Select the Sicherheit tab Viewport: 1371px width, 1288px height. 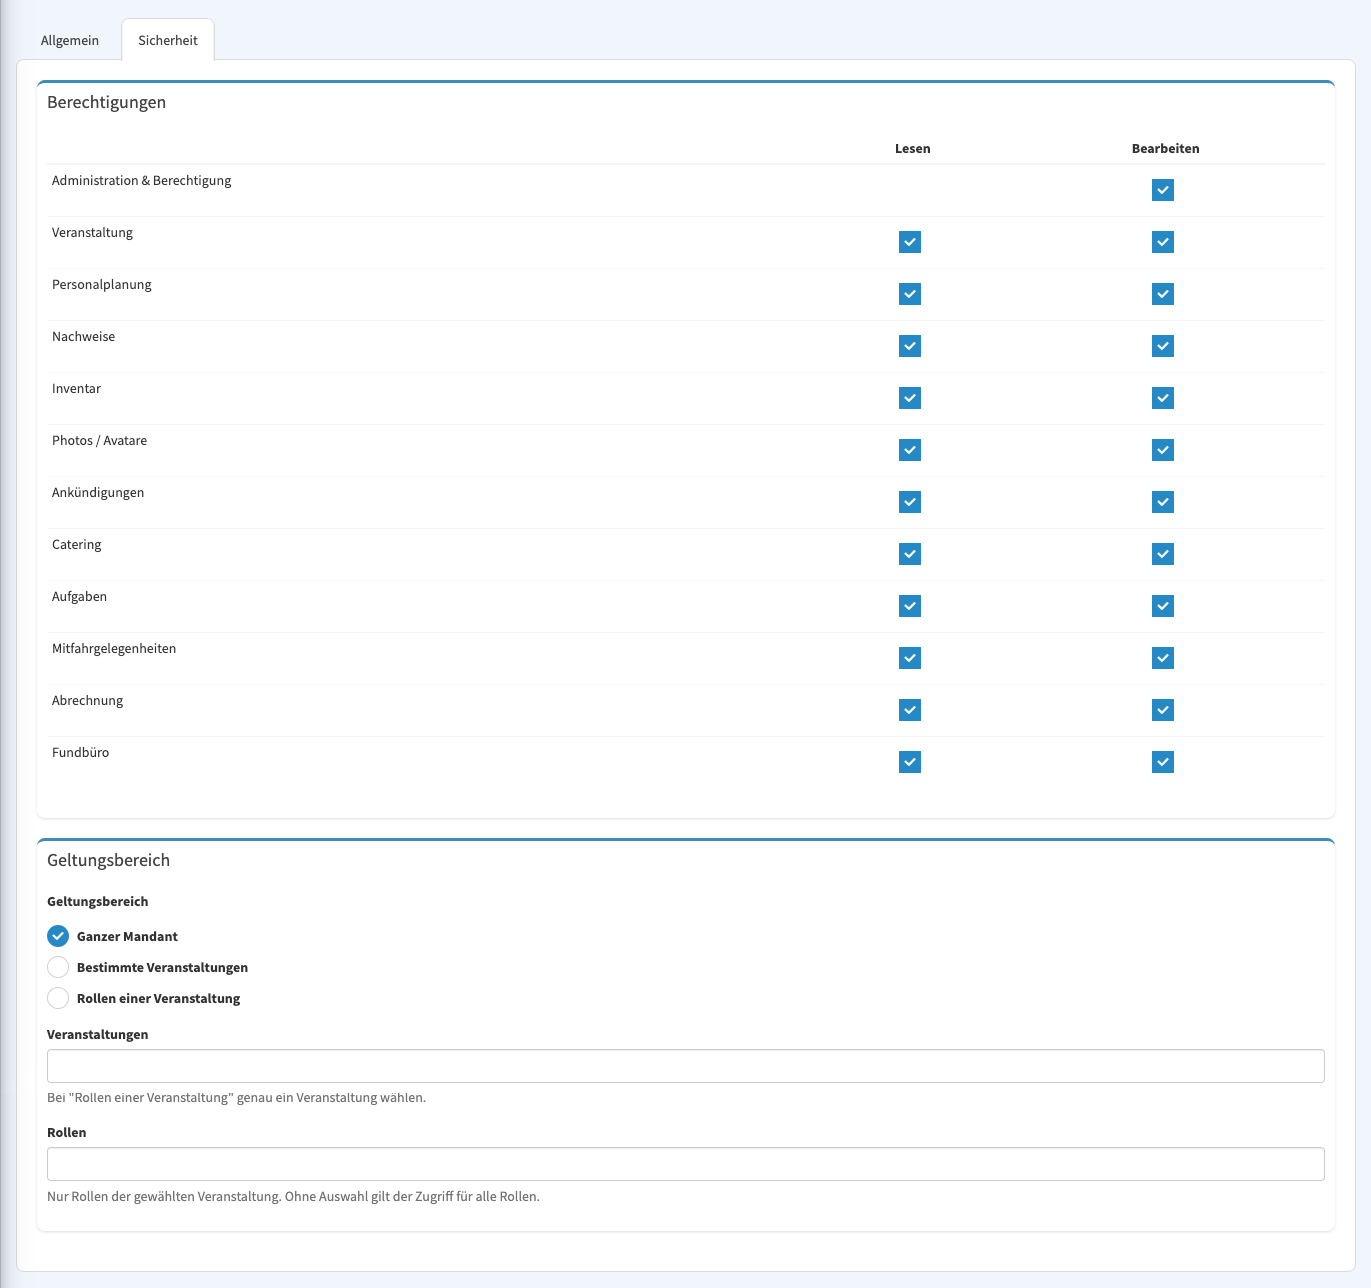point(168,40)
